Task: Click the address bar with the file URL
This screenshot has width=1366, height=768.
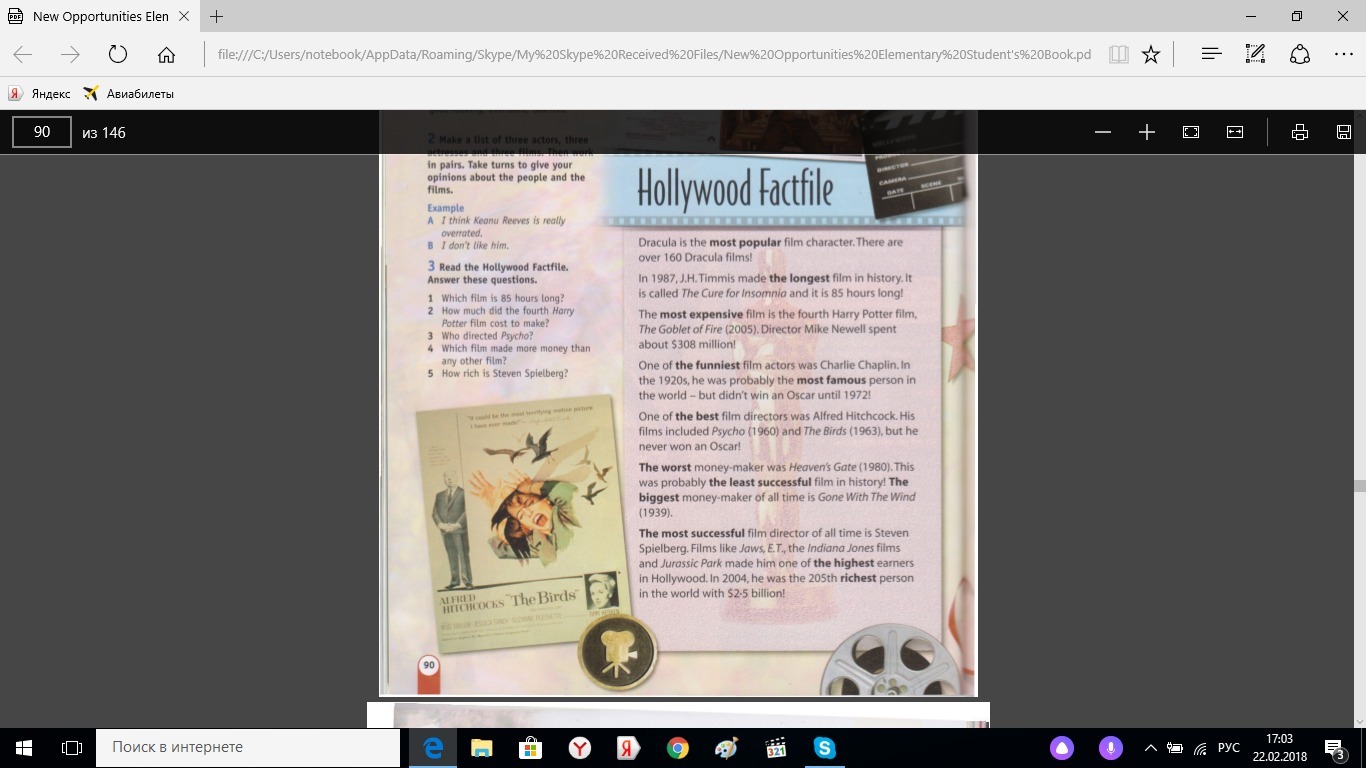Action: click(x=654, y=55)
